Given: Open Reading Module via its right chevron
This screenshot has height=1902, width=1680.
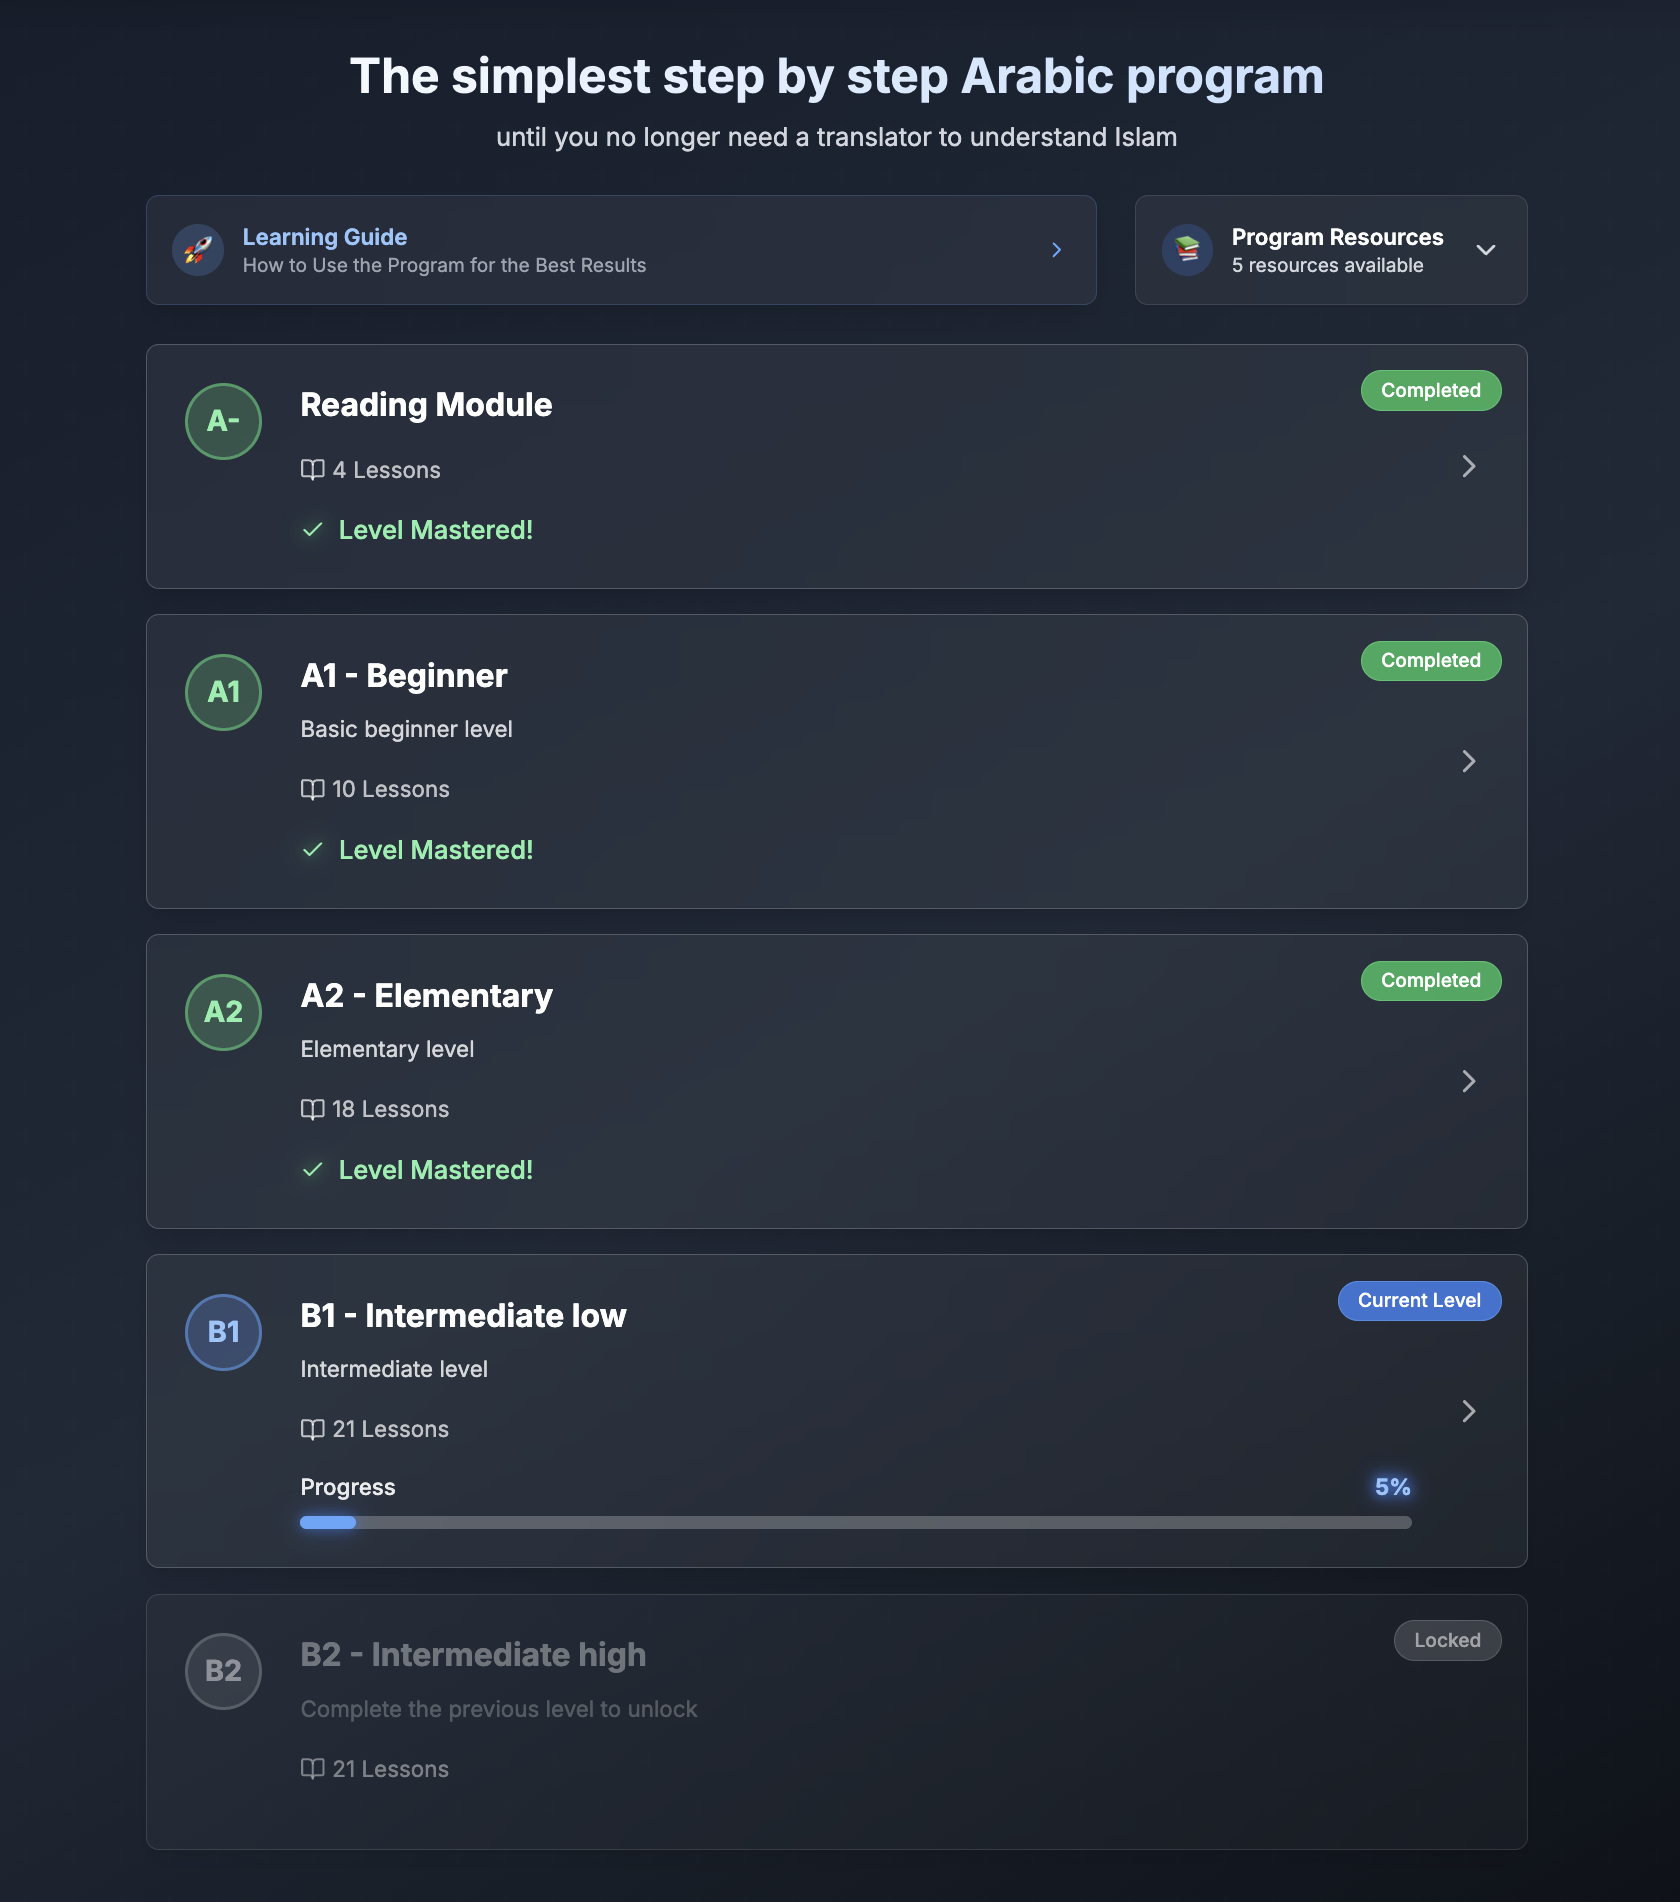Looking at the screenshot, I should point(1468,466).
